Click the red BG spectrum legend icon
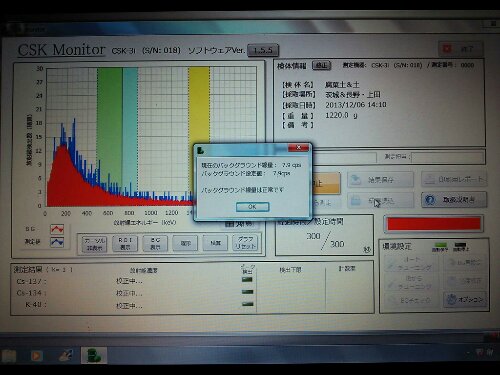The image size is (500, 375). click(57, 229)
